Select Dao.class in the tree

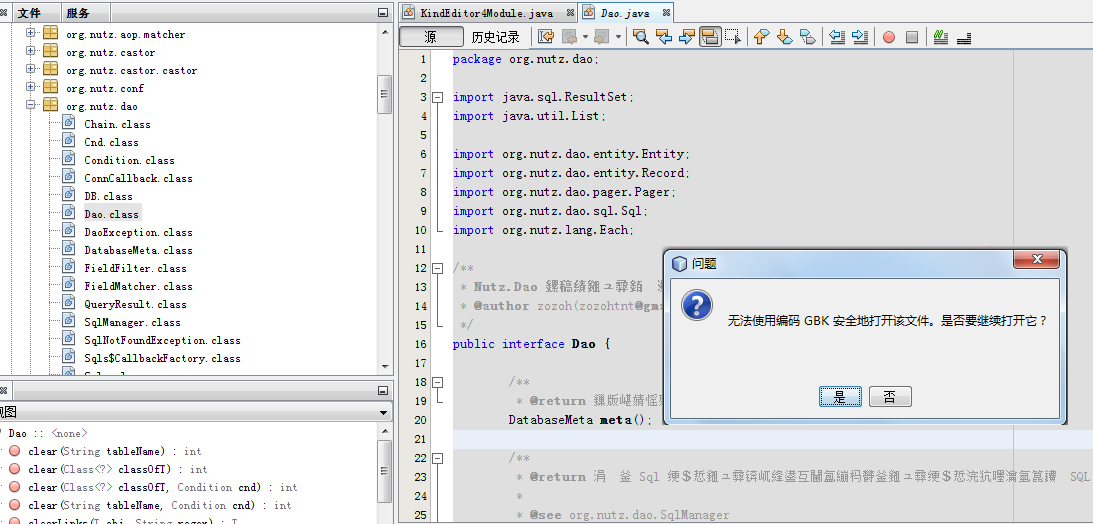(x=112, y=215)
